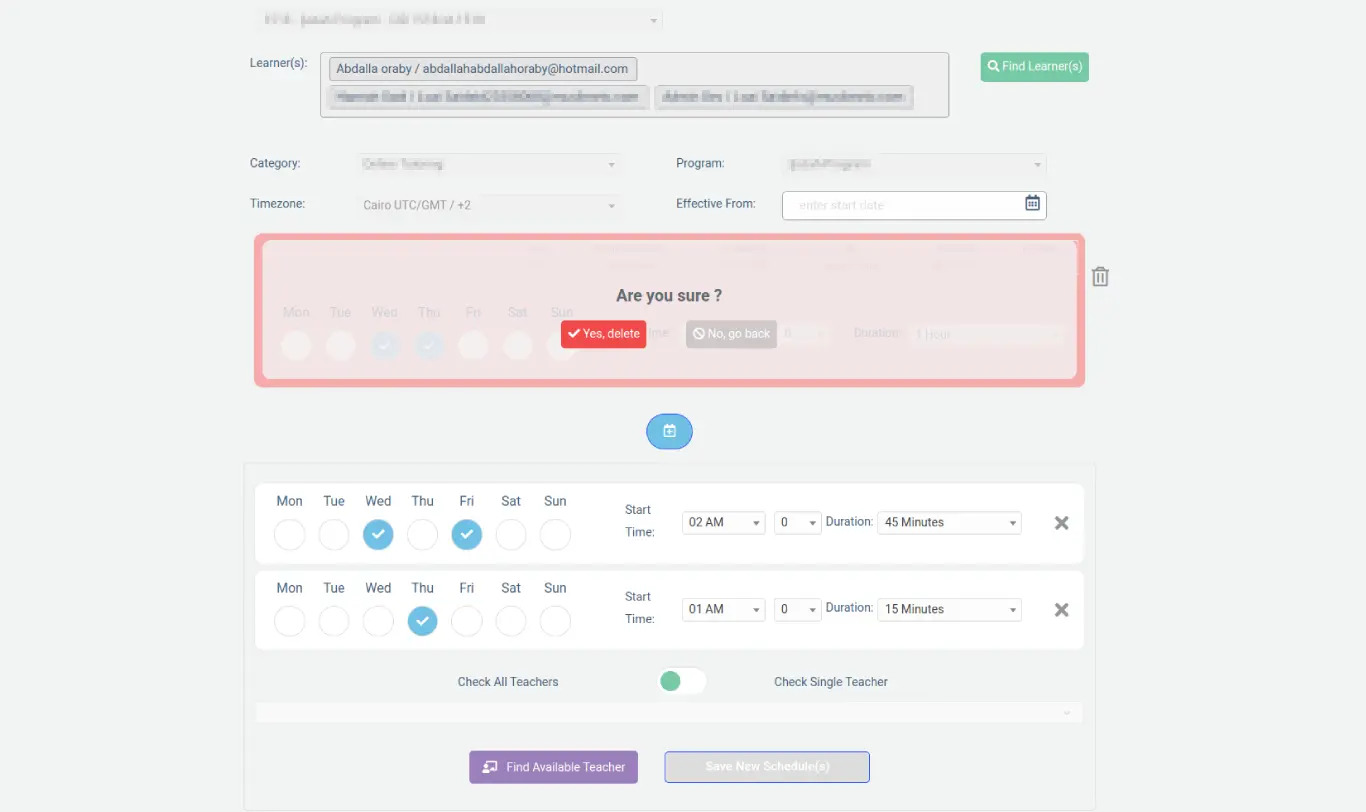The height and width of the screenshot is (812, 1366).
Task: Flip the All Teachers/Single Teacher switch
Action: click(x=681, y=681)
